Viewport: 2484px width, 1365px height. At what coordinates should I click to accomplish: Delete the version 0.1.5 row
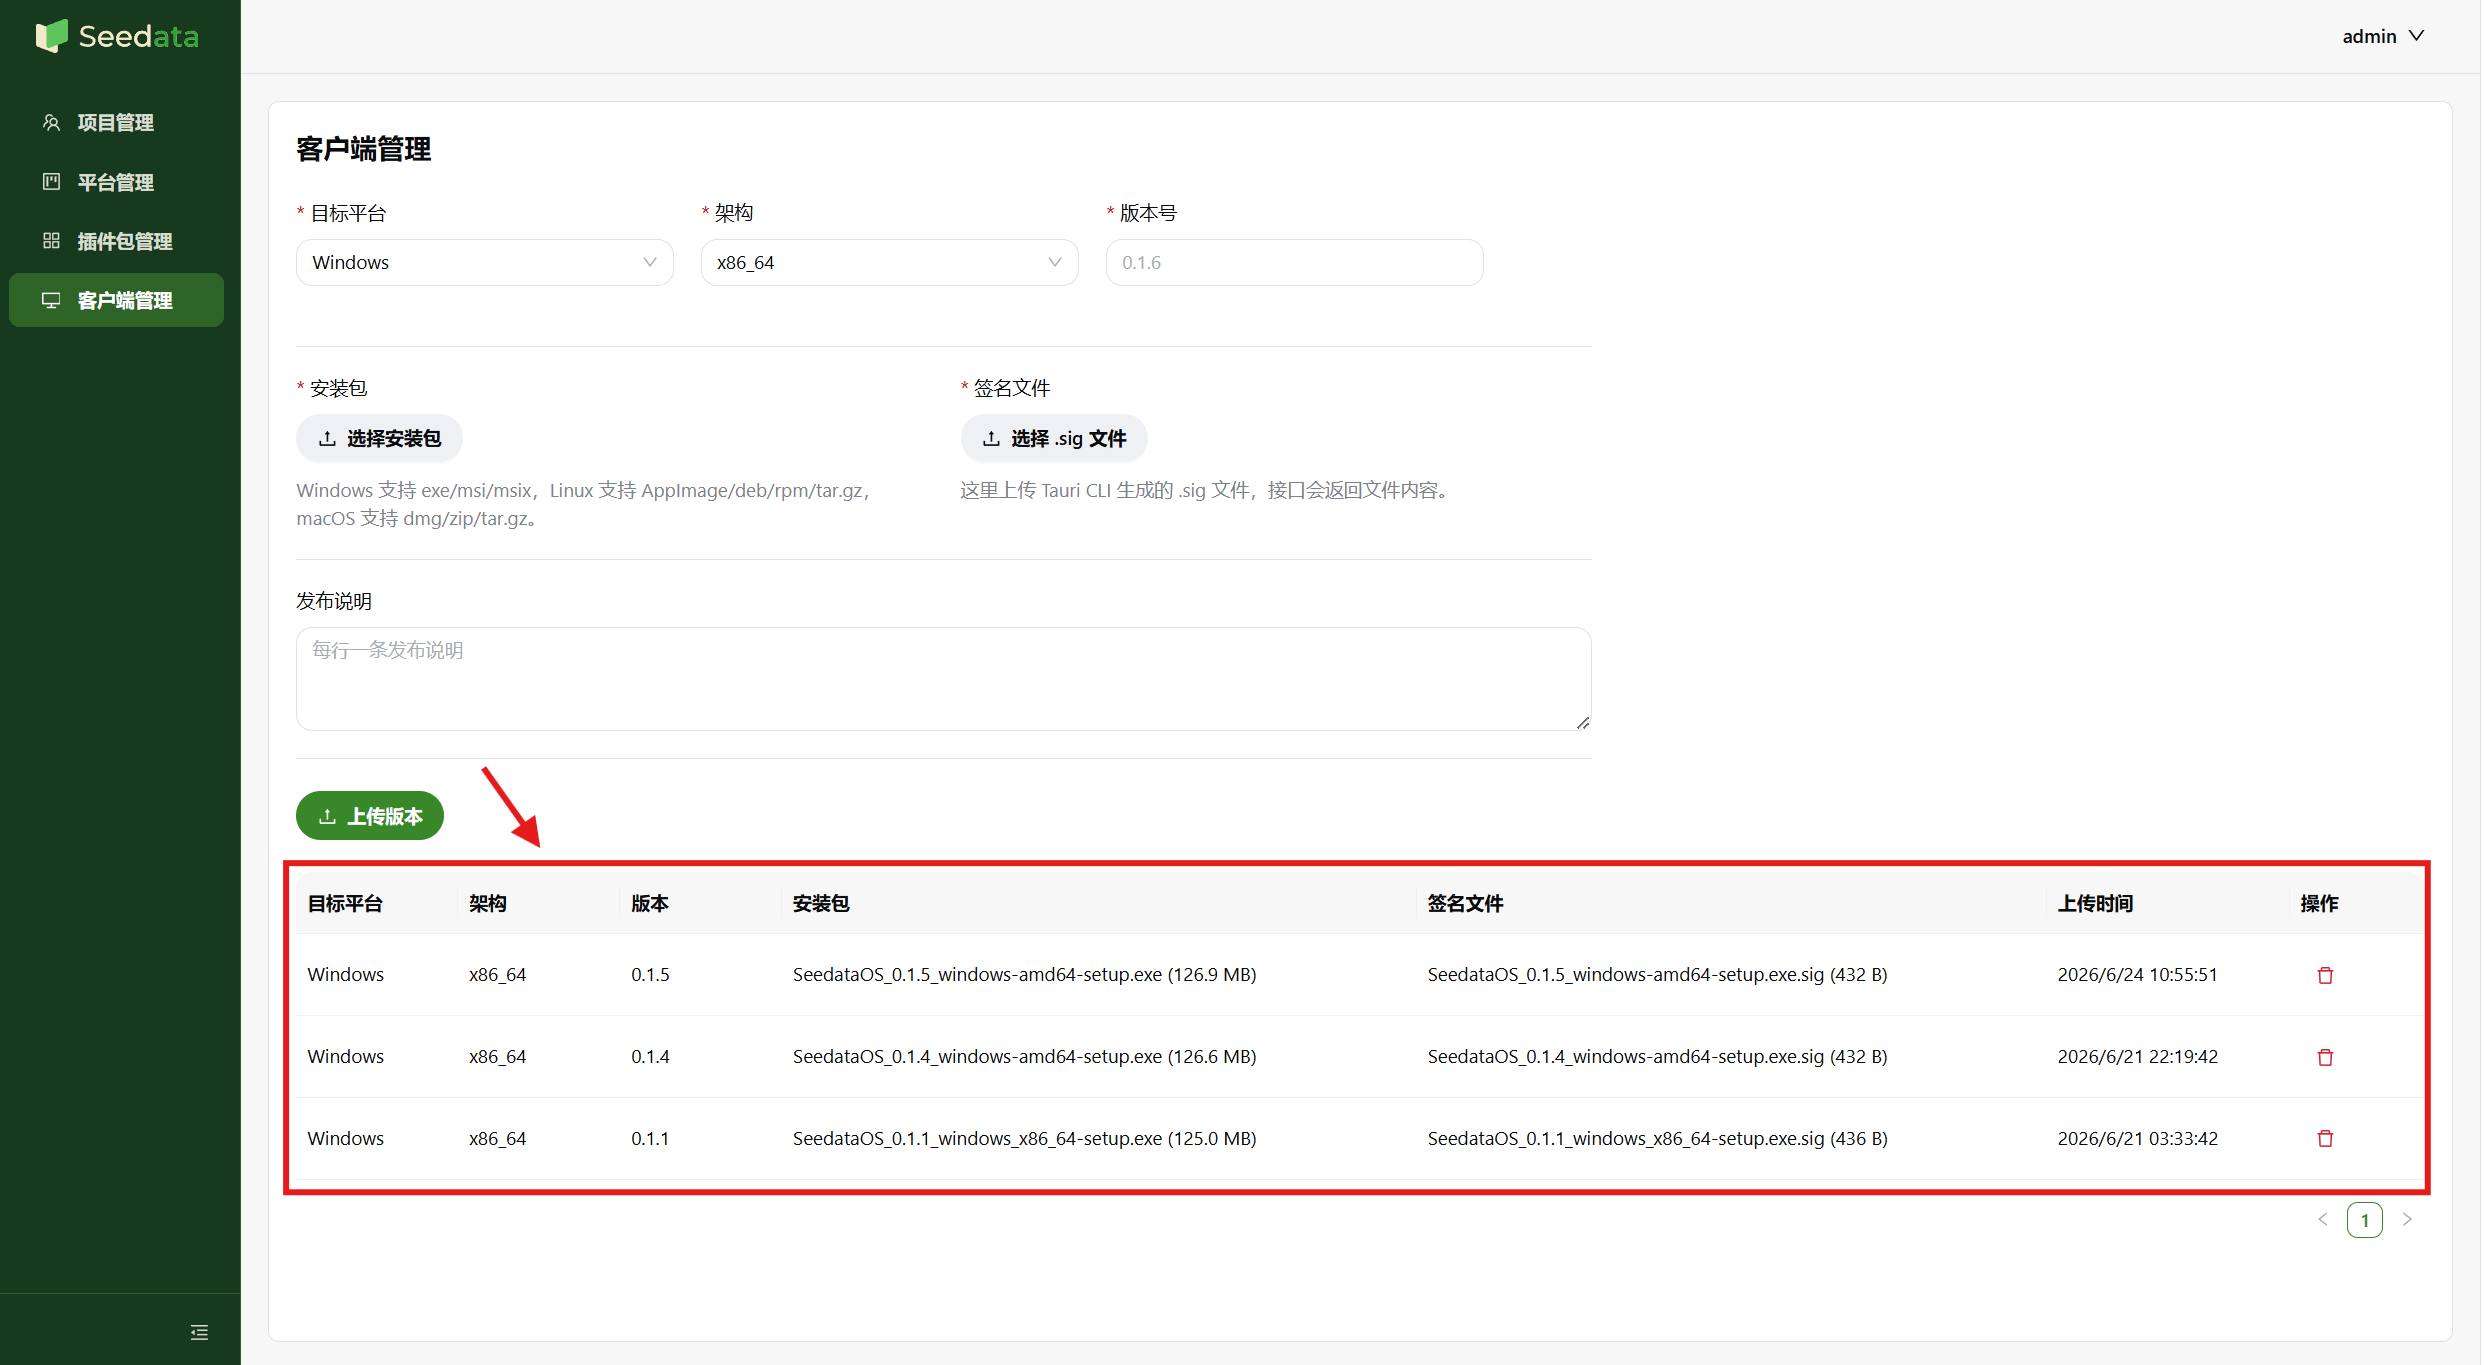coord(2325,975)
